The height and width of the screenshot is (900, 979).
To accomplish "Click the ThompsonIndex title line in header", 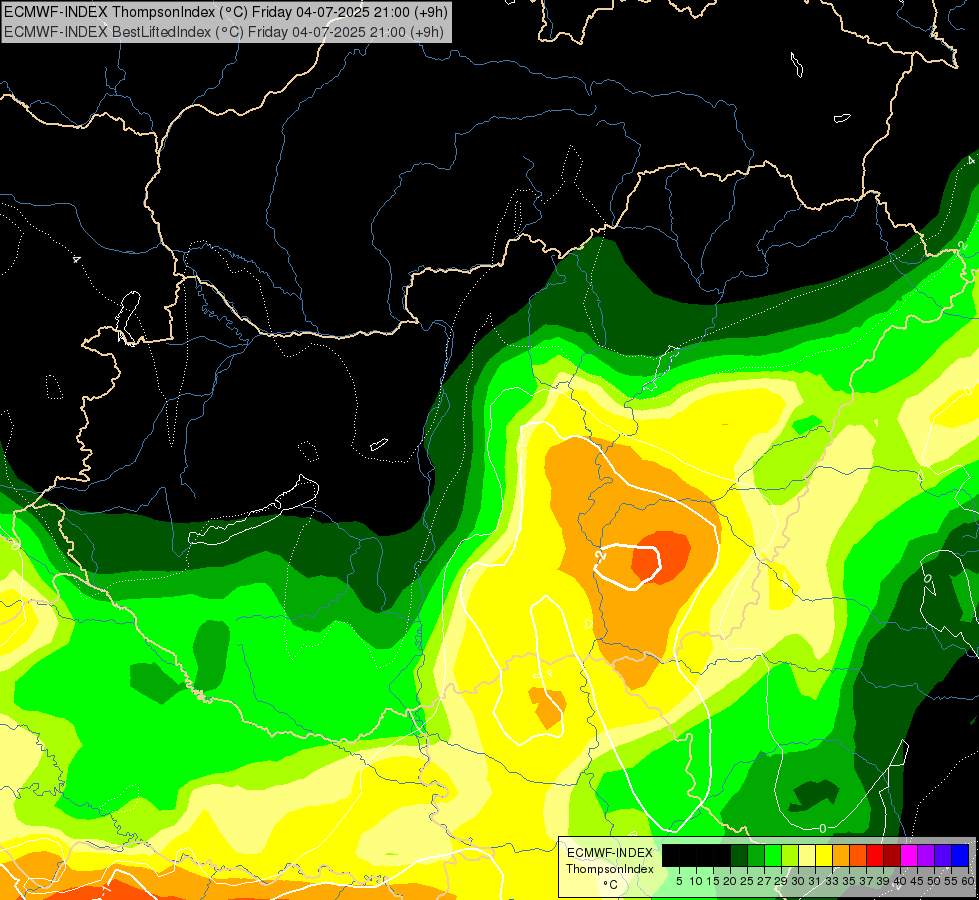I will (225, 12).
